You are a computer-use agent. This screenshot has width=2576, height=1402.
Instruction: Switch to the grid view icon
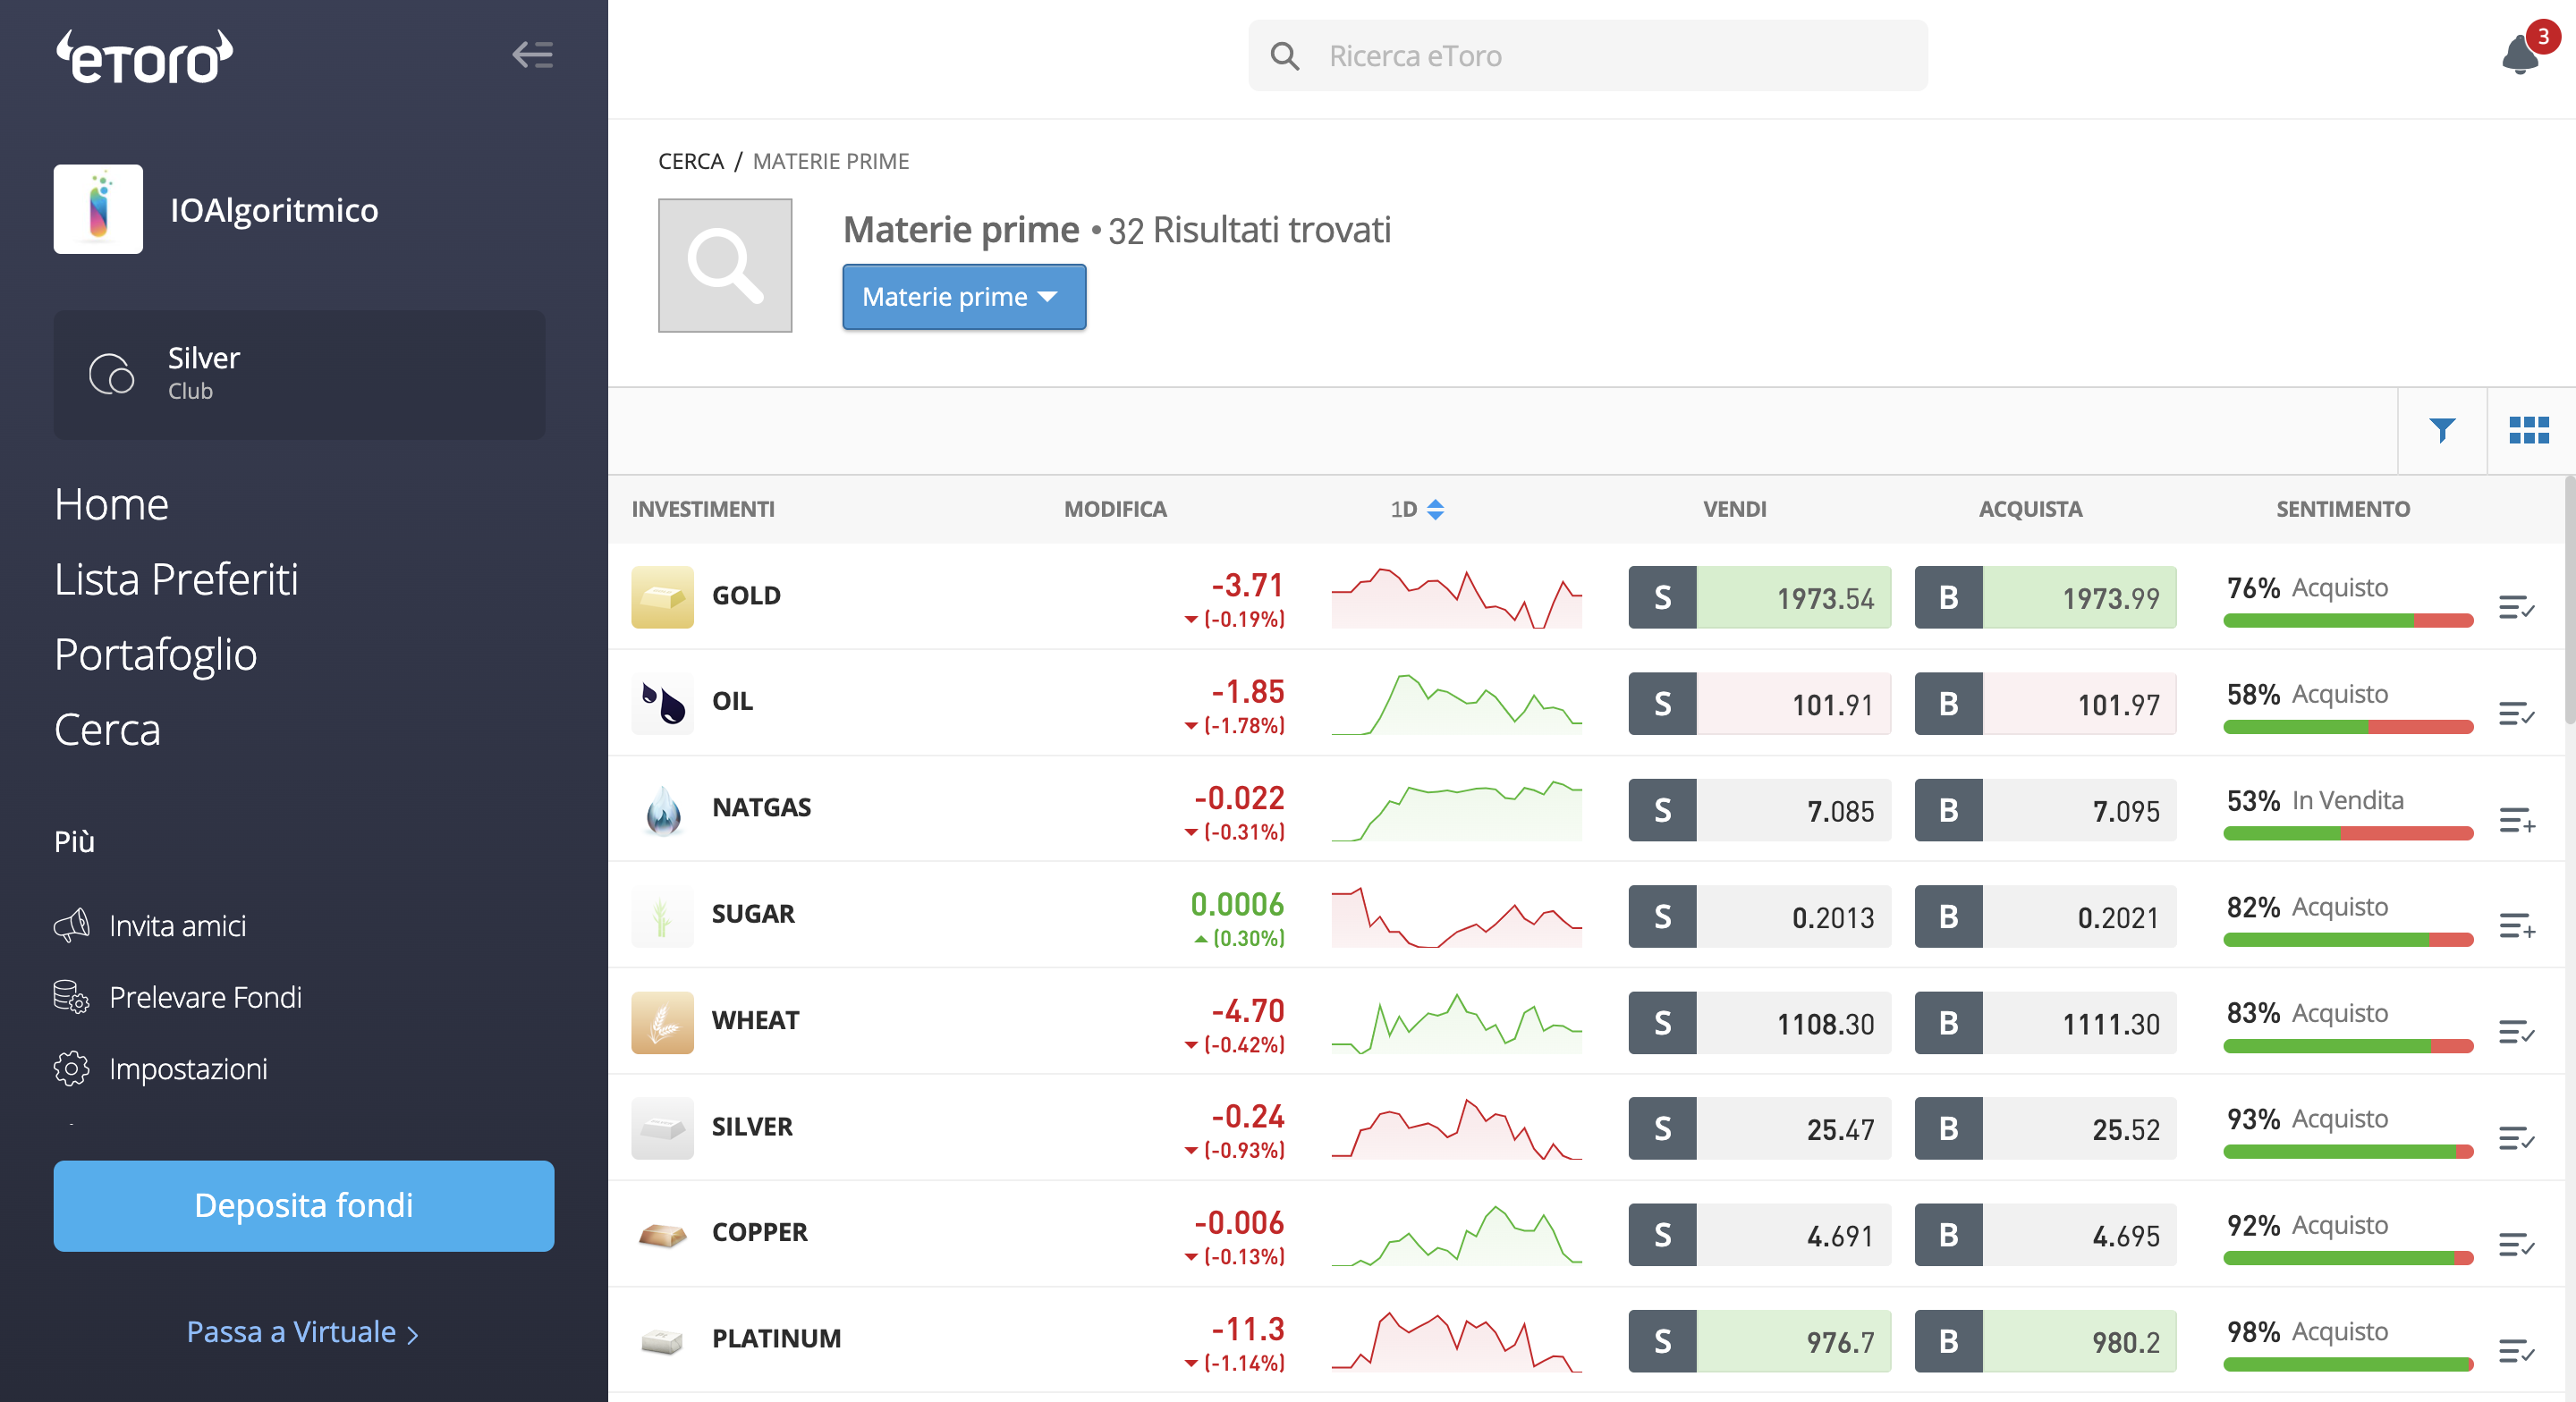(x=2529, y=430)
